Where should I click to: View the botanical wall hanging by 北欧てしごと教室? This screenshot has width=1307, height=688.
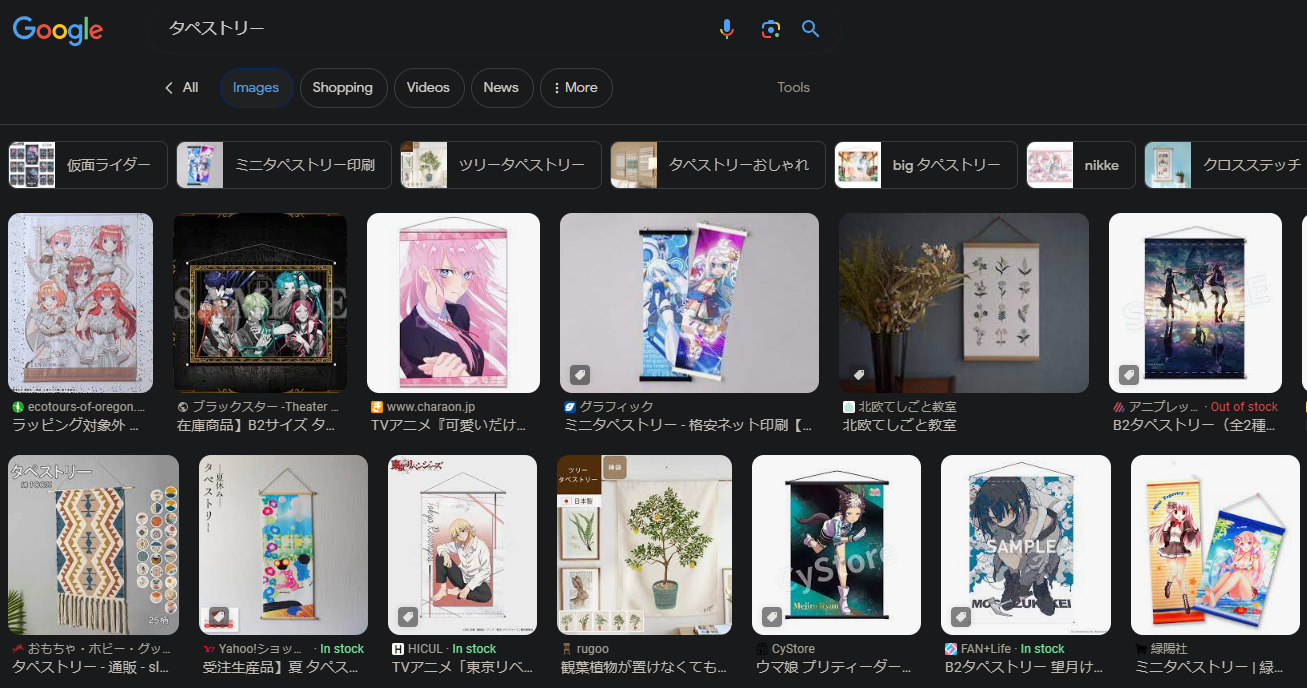coord(964,303)
